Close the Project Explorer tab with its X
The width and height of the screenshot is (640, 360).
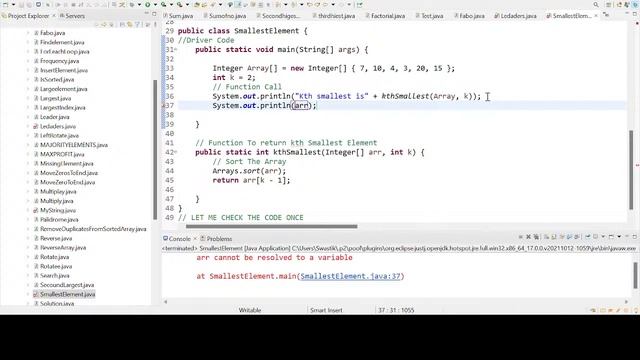coord(53,16)
